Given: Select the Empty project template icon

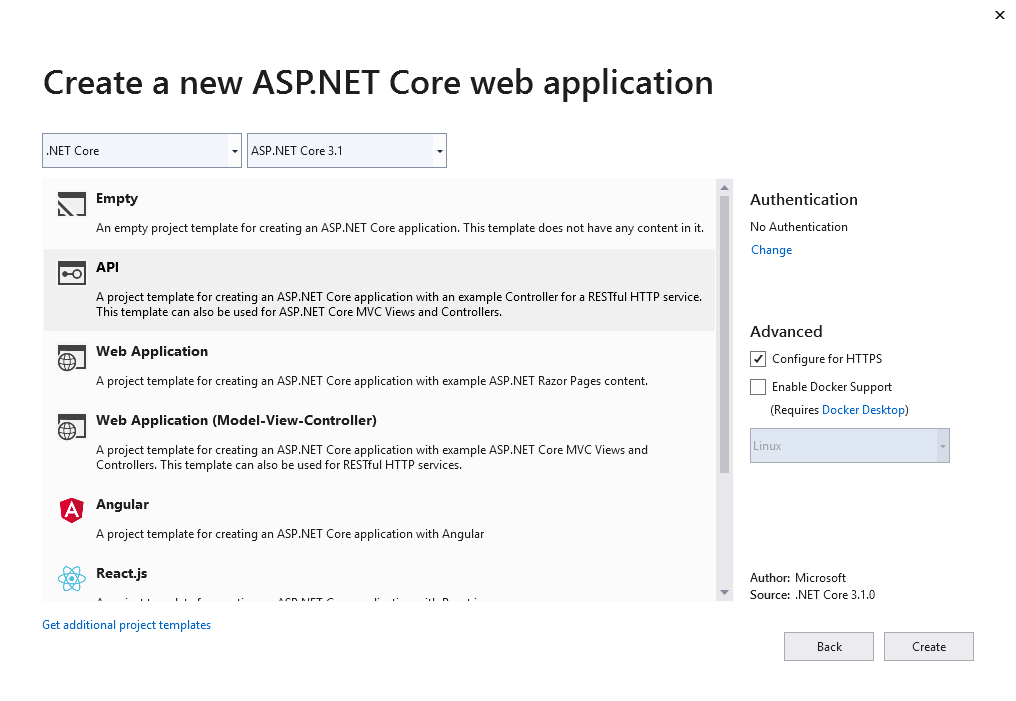Looking at the screenshot, I should (71, 204).
